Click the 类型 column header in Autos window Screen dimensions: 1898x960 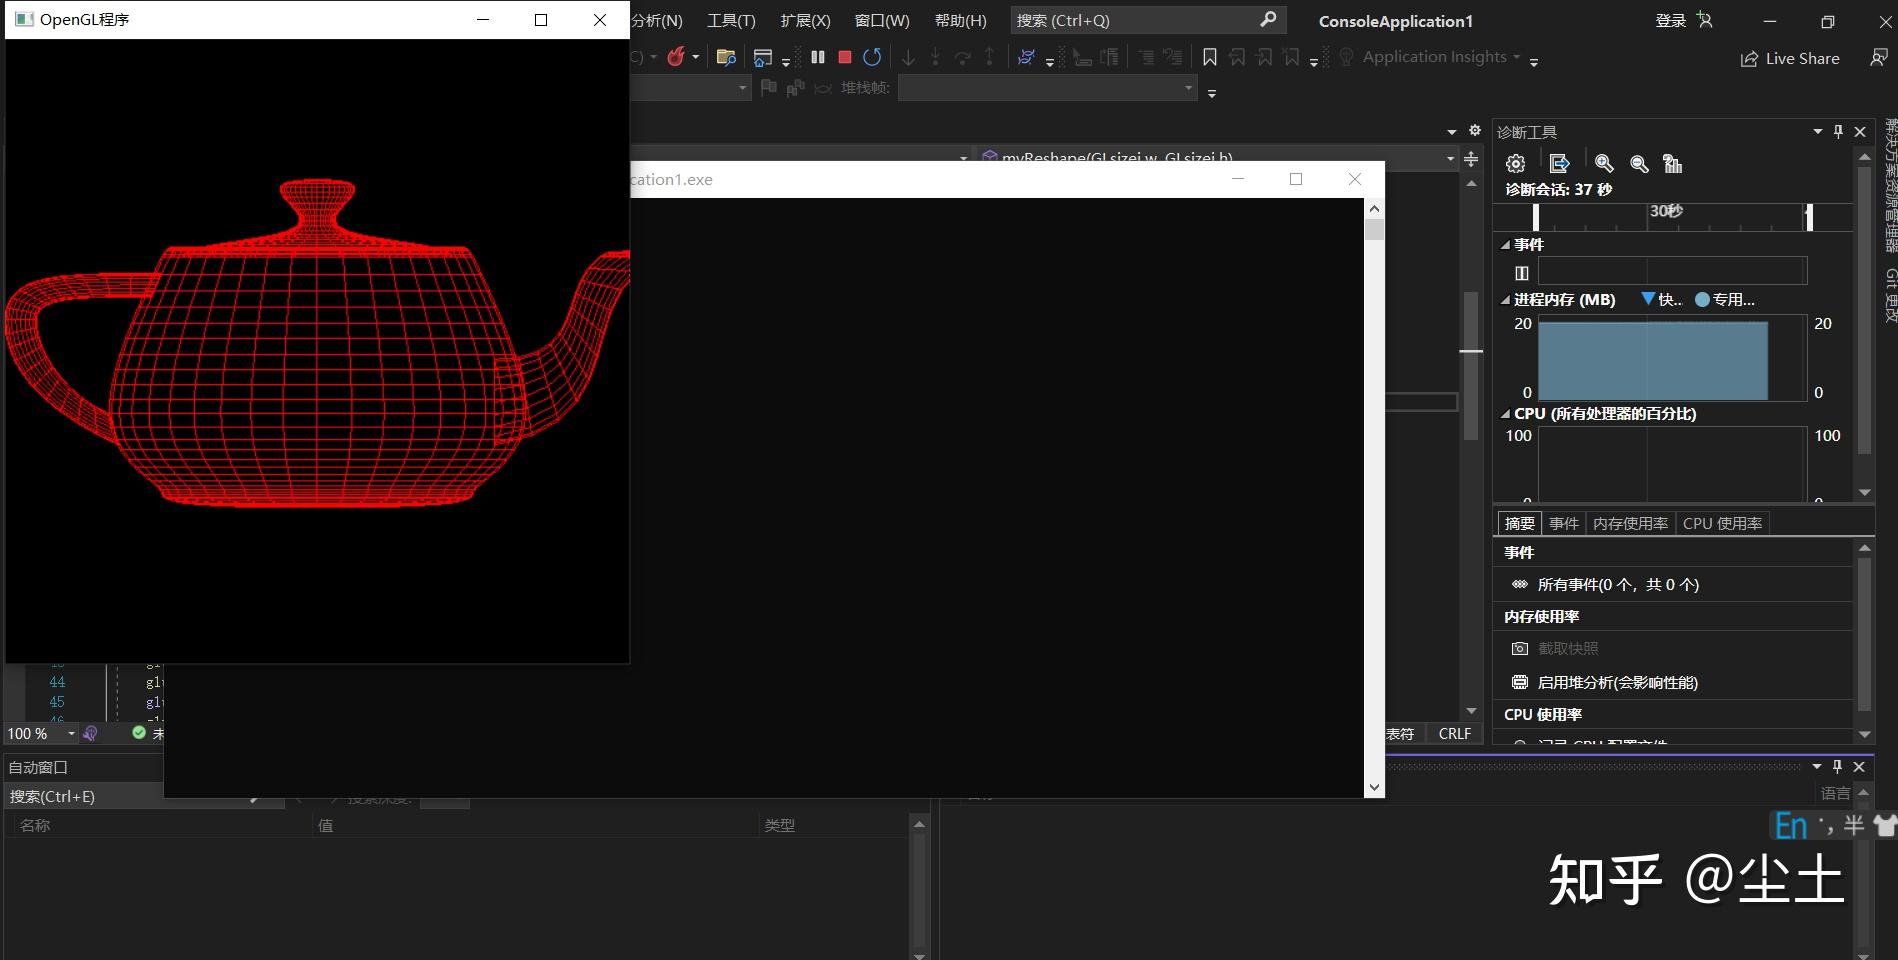[x=780, y=825]
